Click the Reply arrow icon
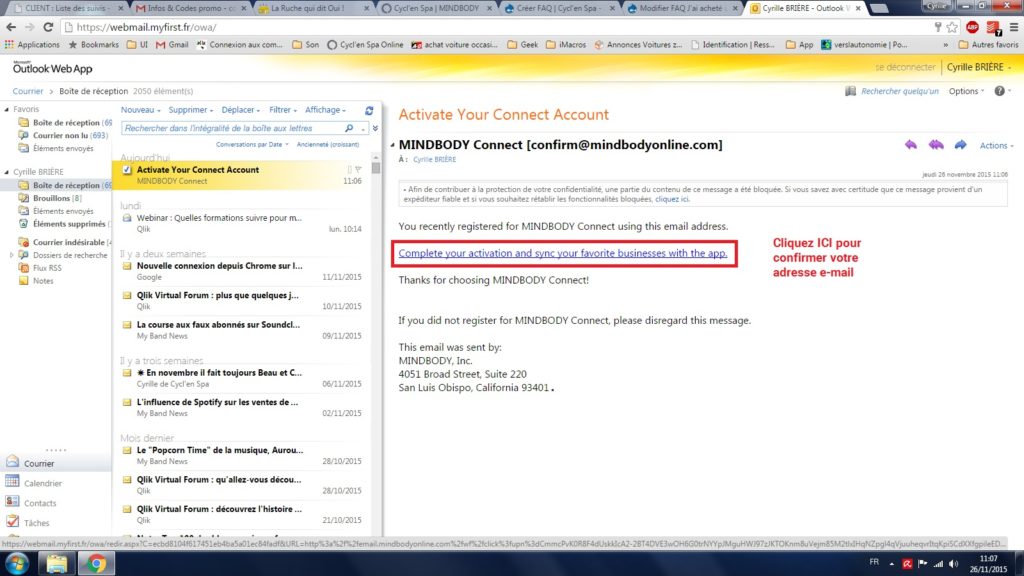Image resolution: width=1024 pixels, height=576 pixels. (910, 145)
